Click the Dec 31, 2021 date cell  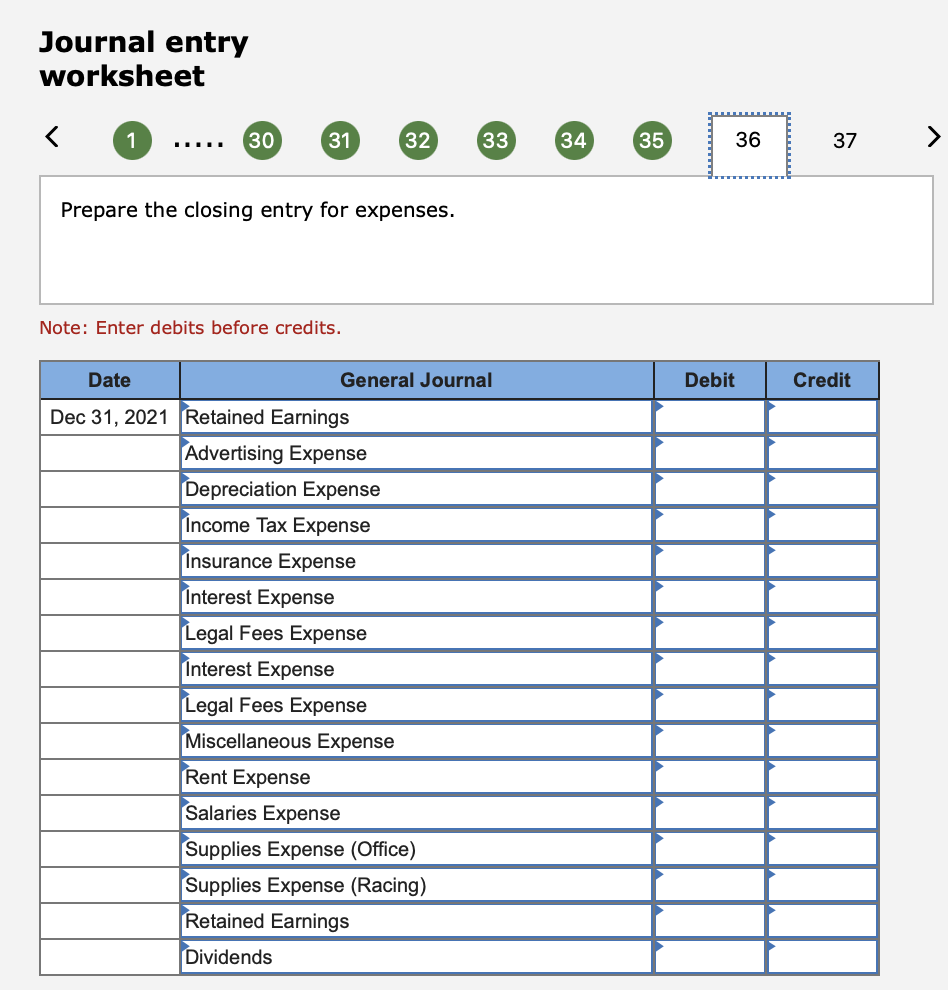(109, 417)
